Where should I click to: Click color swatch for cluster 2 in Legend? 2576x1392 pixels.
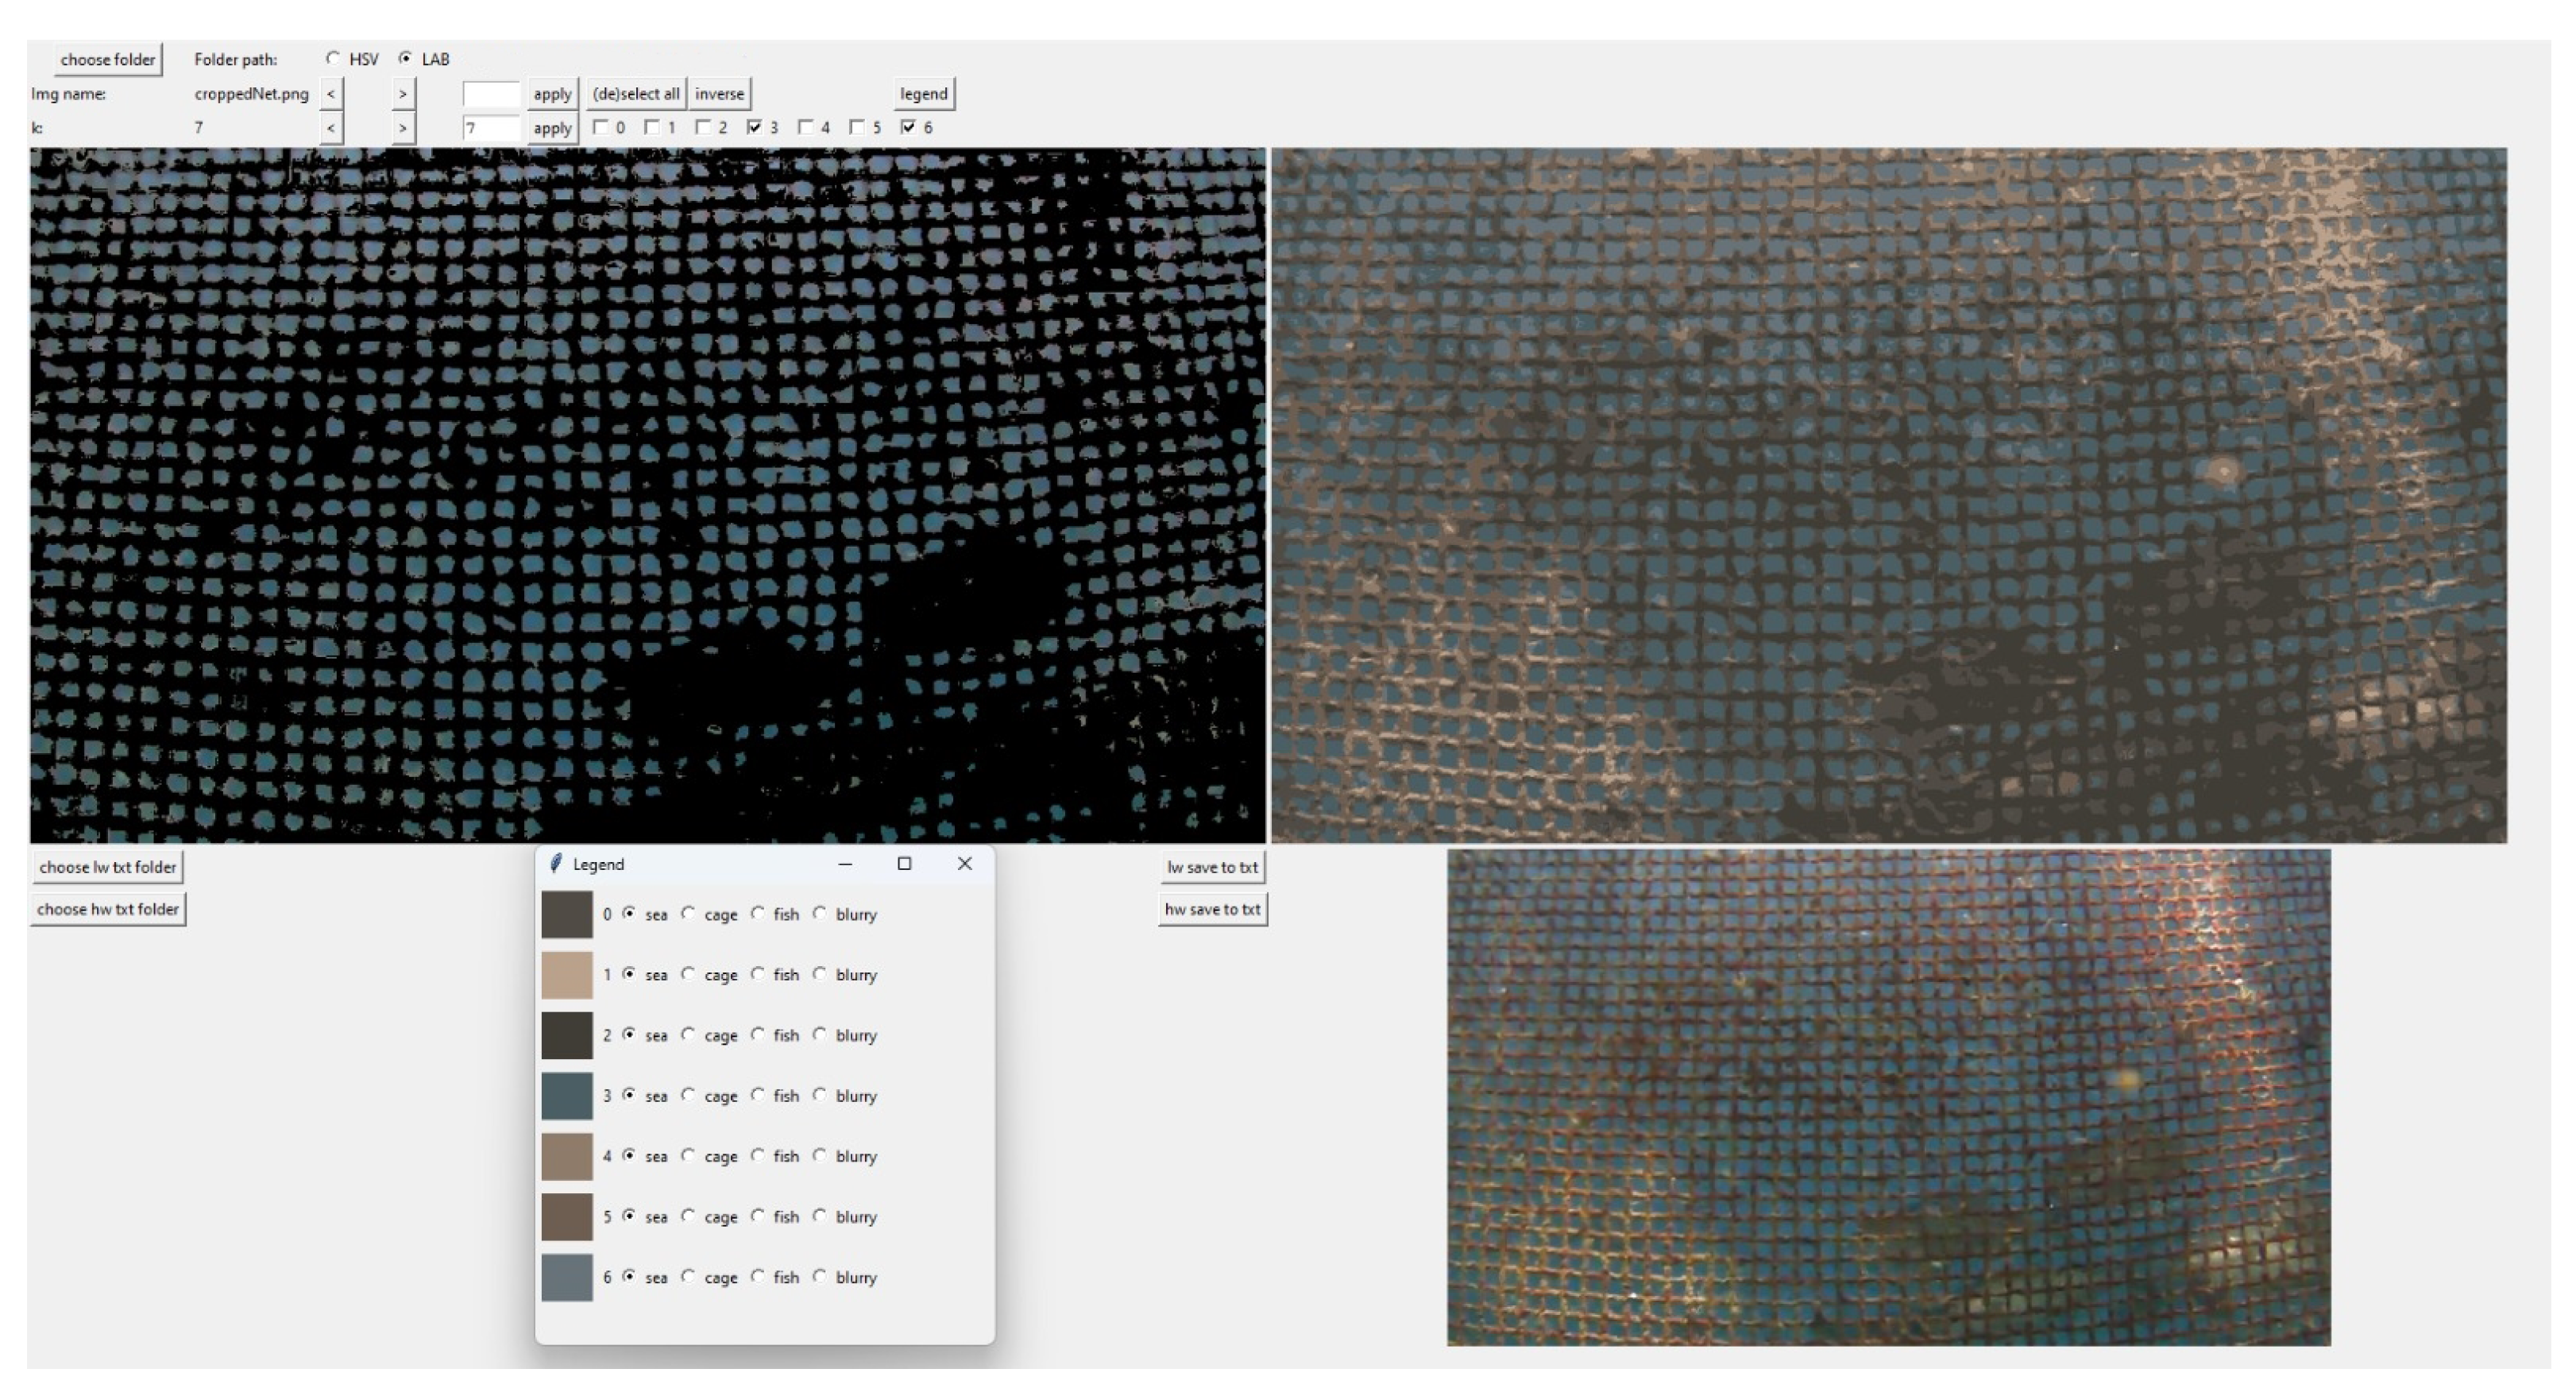[x=567, y=1036]
